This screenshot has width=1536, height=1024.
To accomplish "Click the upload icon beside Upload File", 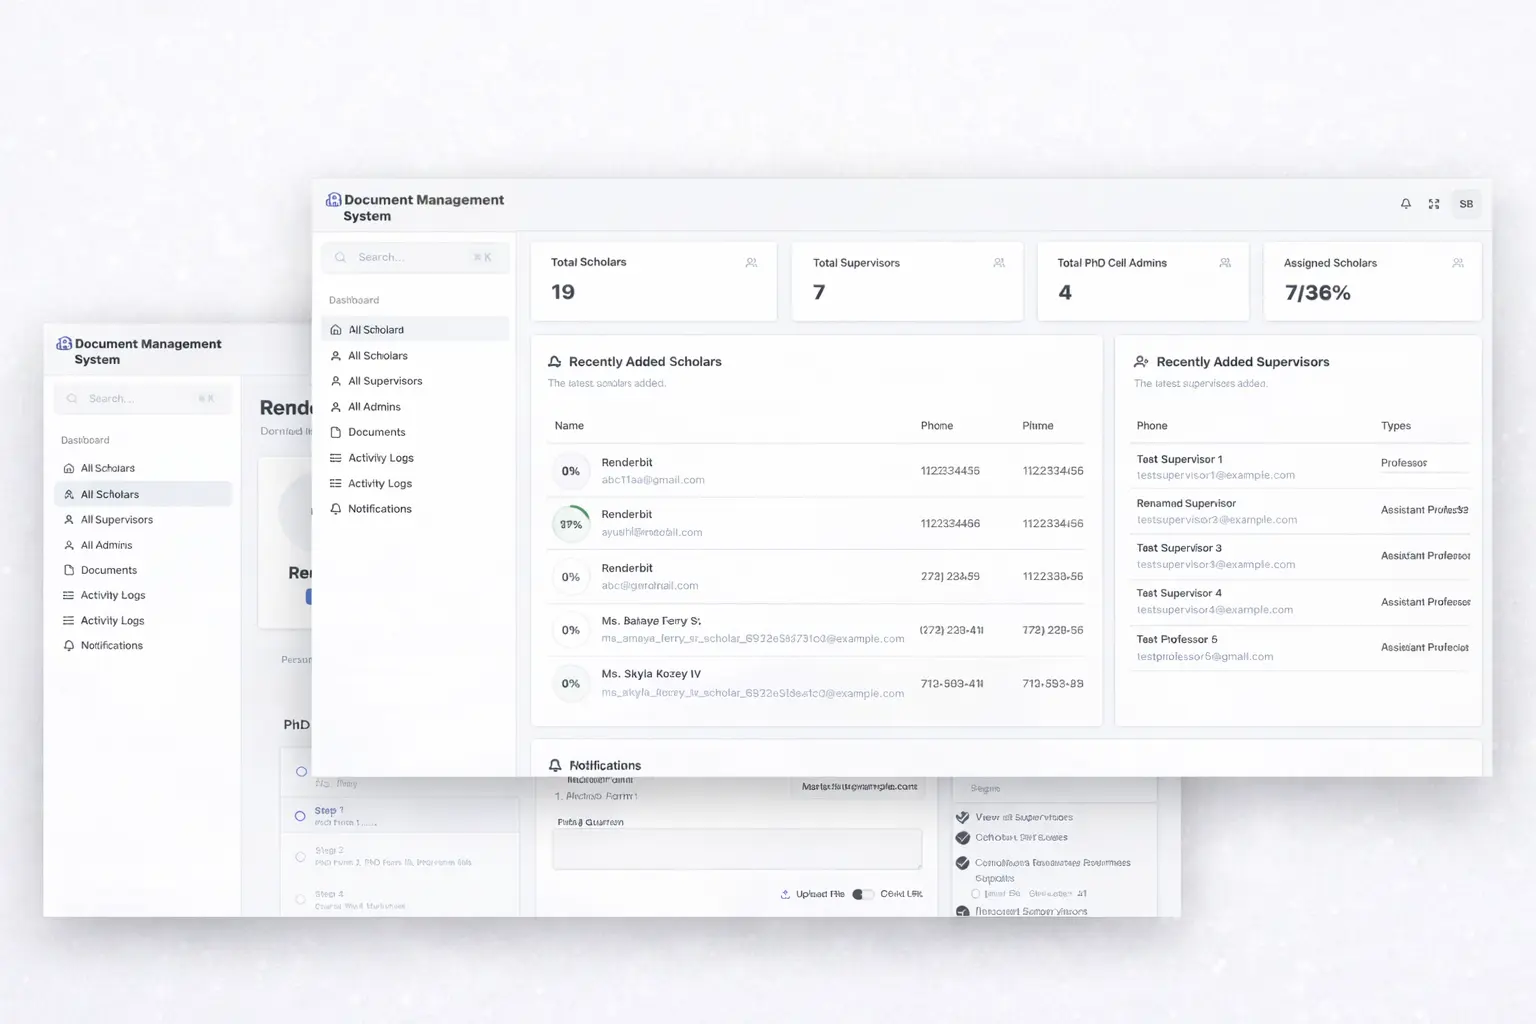I will pyautogui.click(x=785, y=894).
